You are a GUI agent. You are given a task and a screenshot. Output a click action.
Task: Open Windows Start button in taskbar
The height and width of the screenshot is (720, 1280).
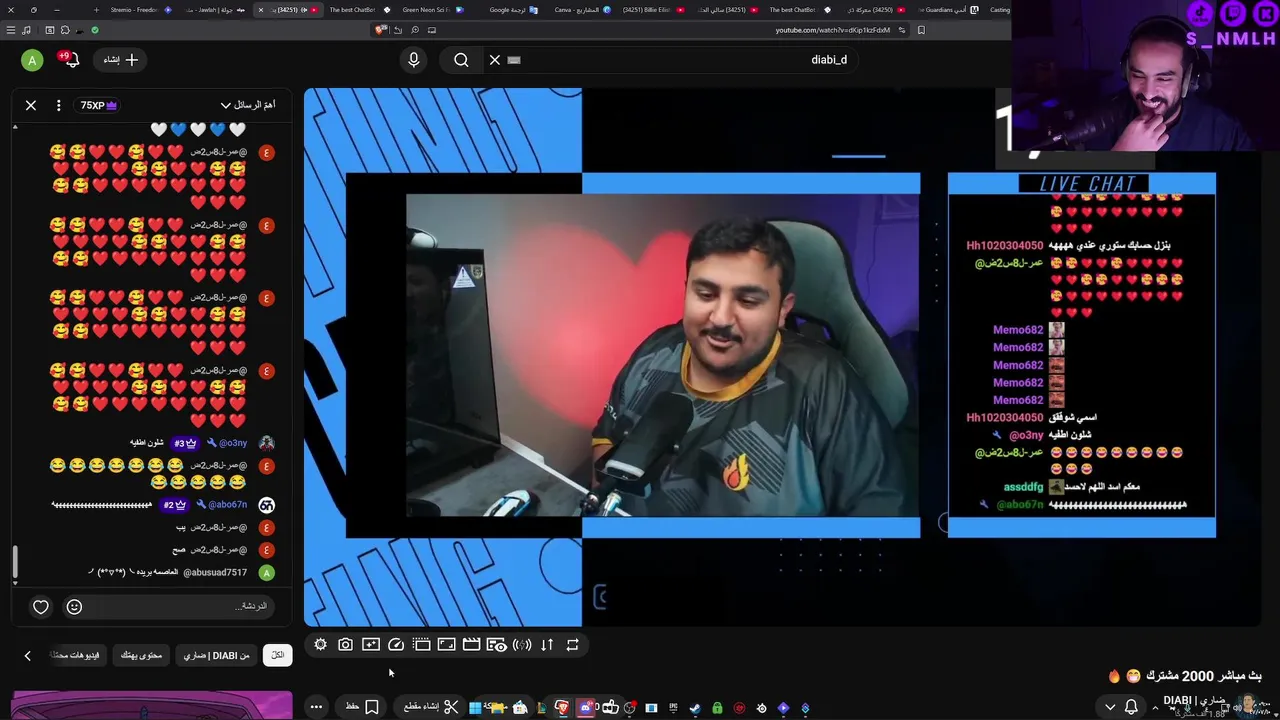coord(475,708)
